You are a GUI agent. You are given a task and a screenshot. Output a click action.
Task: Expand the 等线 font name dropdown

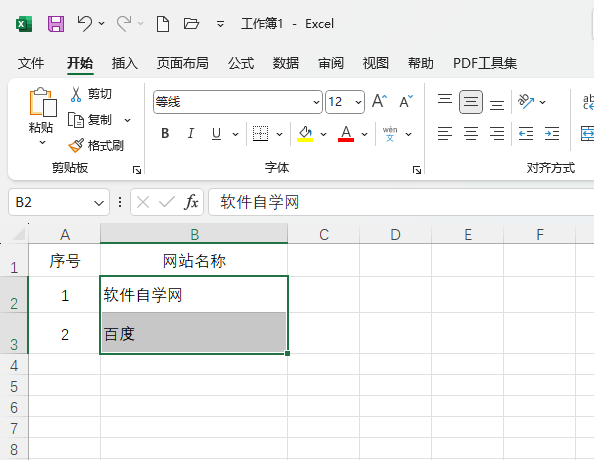point(316,102)
